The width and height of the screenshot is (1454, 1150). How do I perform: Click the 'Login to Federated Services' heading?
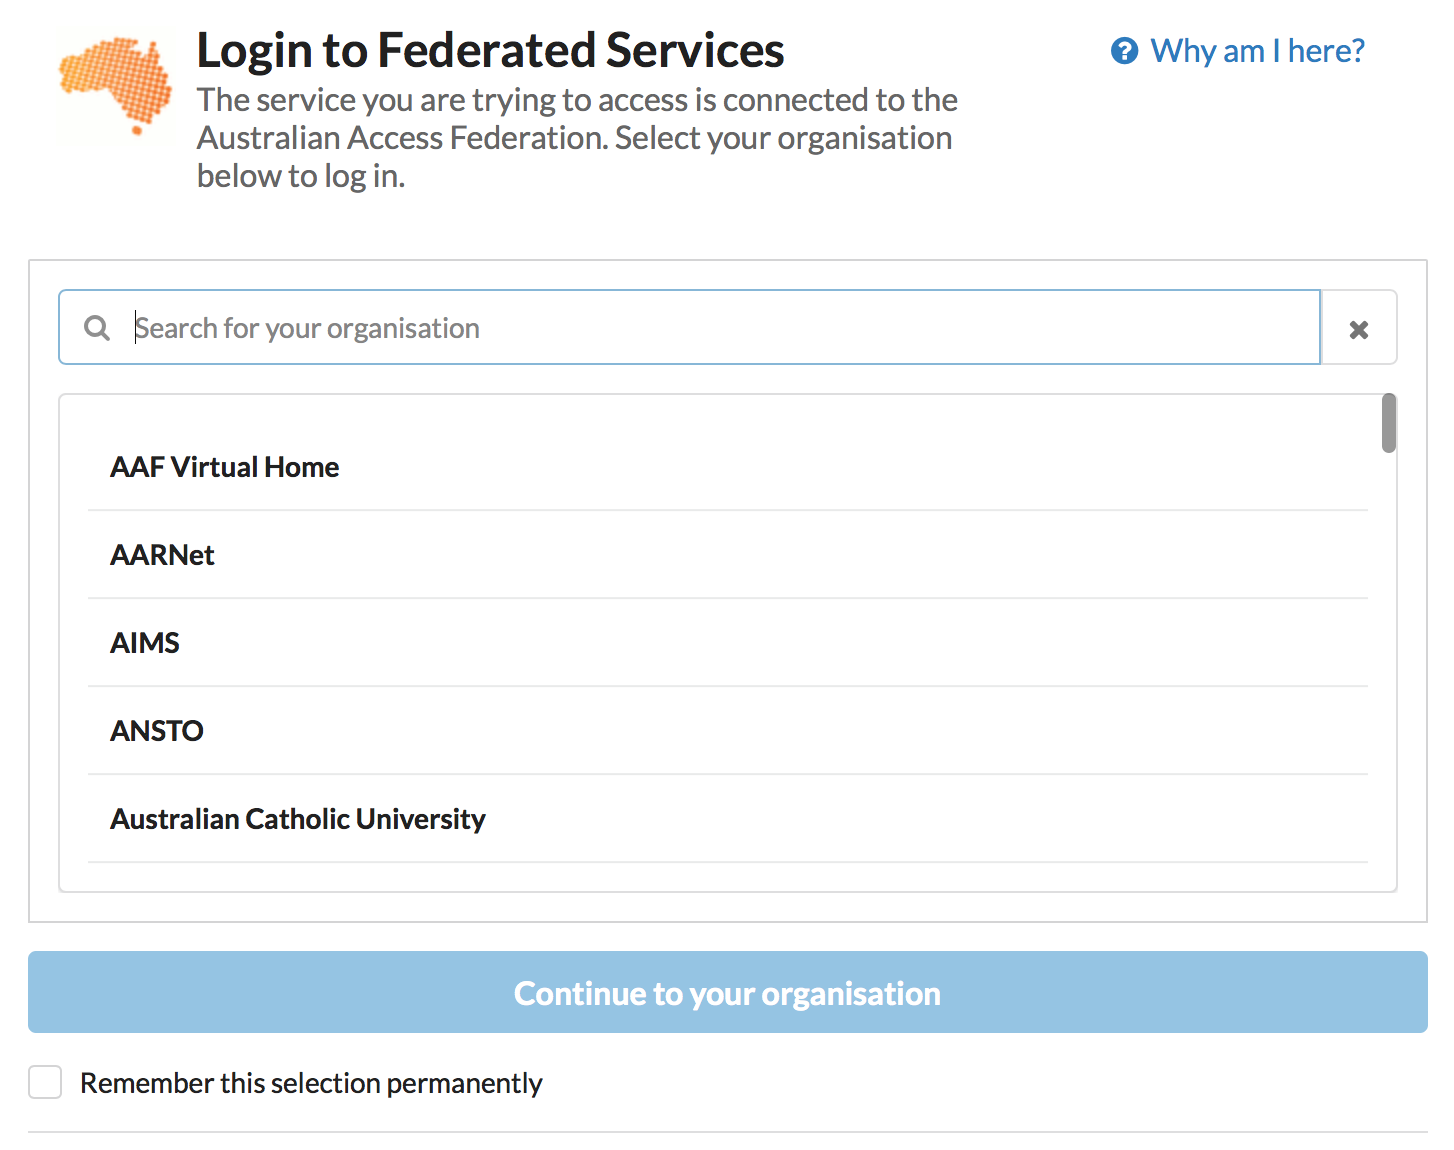pos(490,50)
